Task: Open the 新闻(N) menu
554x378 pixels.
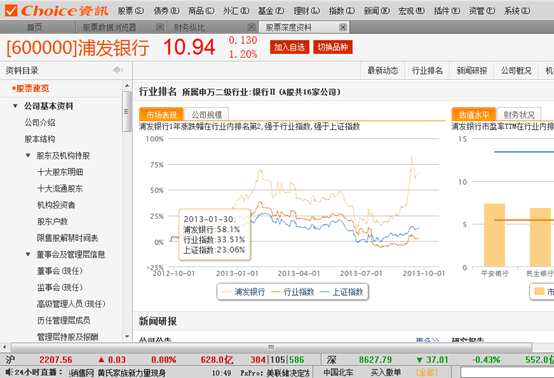Action: 377,11
